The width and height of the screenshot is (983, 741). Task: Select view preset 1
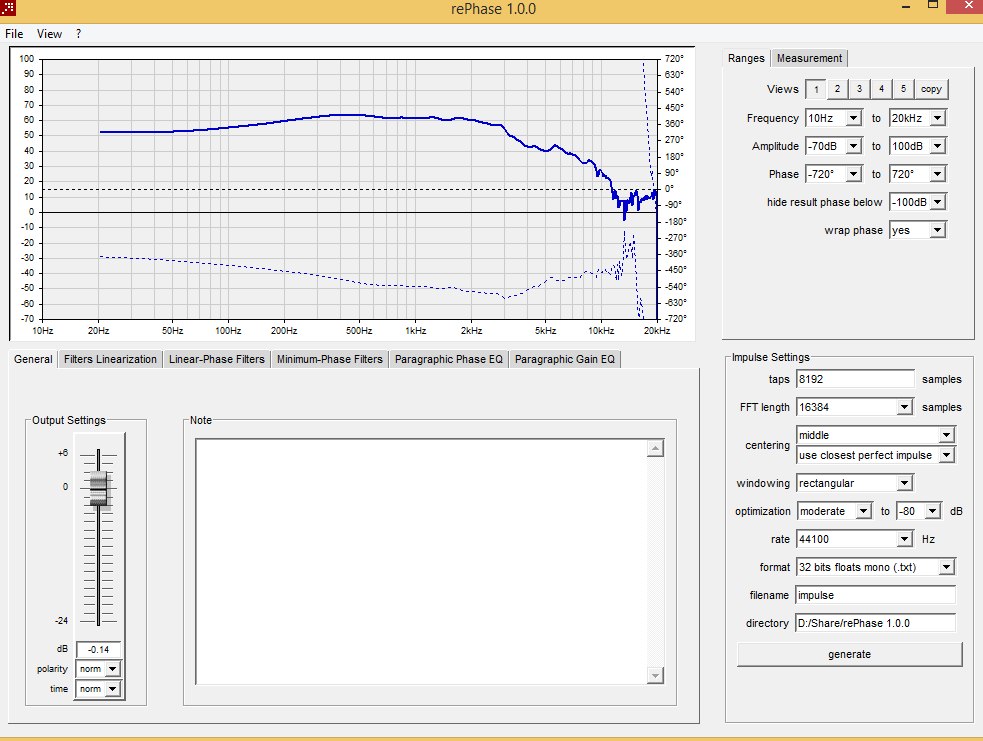pyautogui.click(x=815, y=89)
